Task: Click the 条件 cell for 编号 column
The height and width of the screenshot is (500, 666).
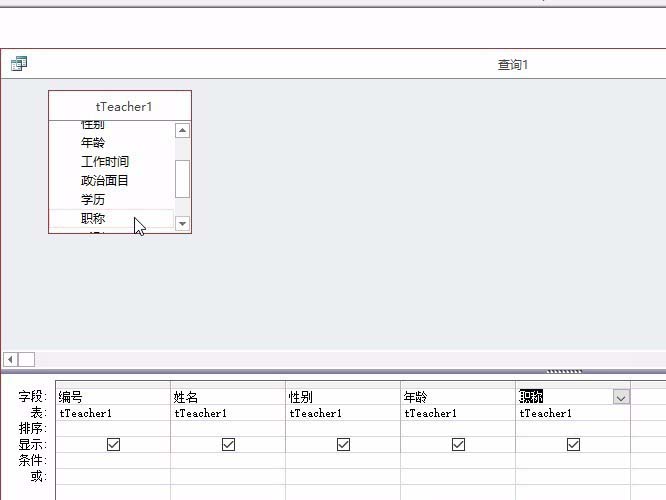Action: pos(113,460)
